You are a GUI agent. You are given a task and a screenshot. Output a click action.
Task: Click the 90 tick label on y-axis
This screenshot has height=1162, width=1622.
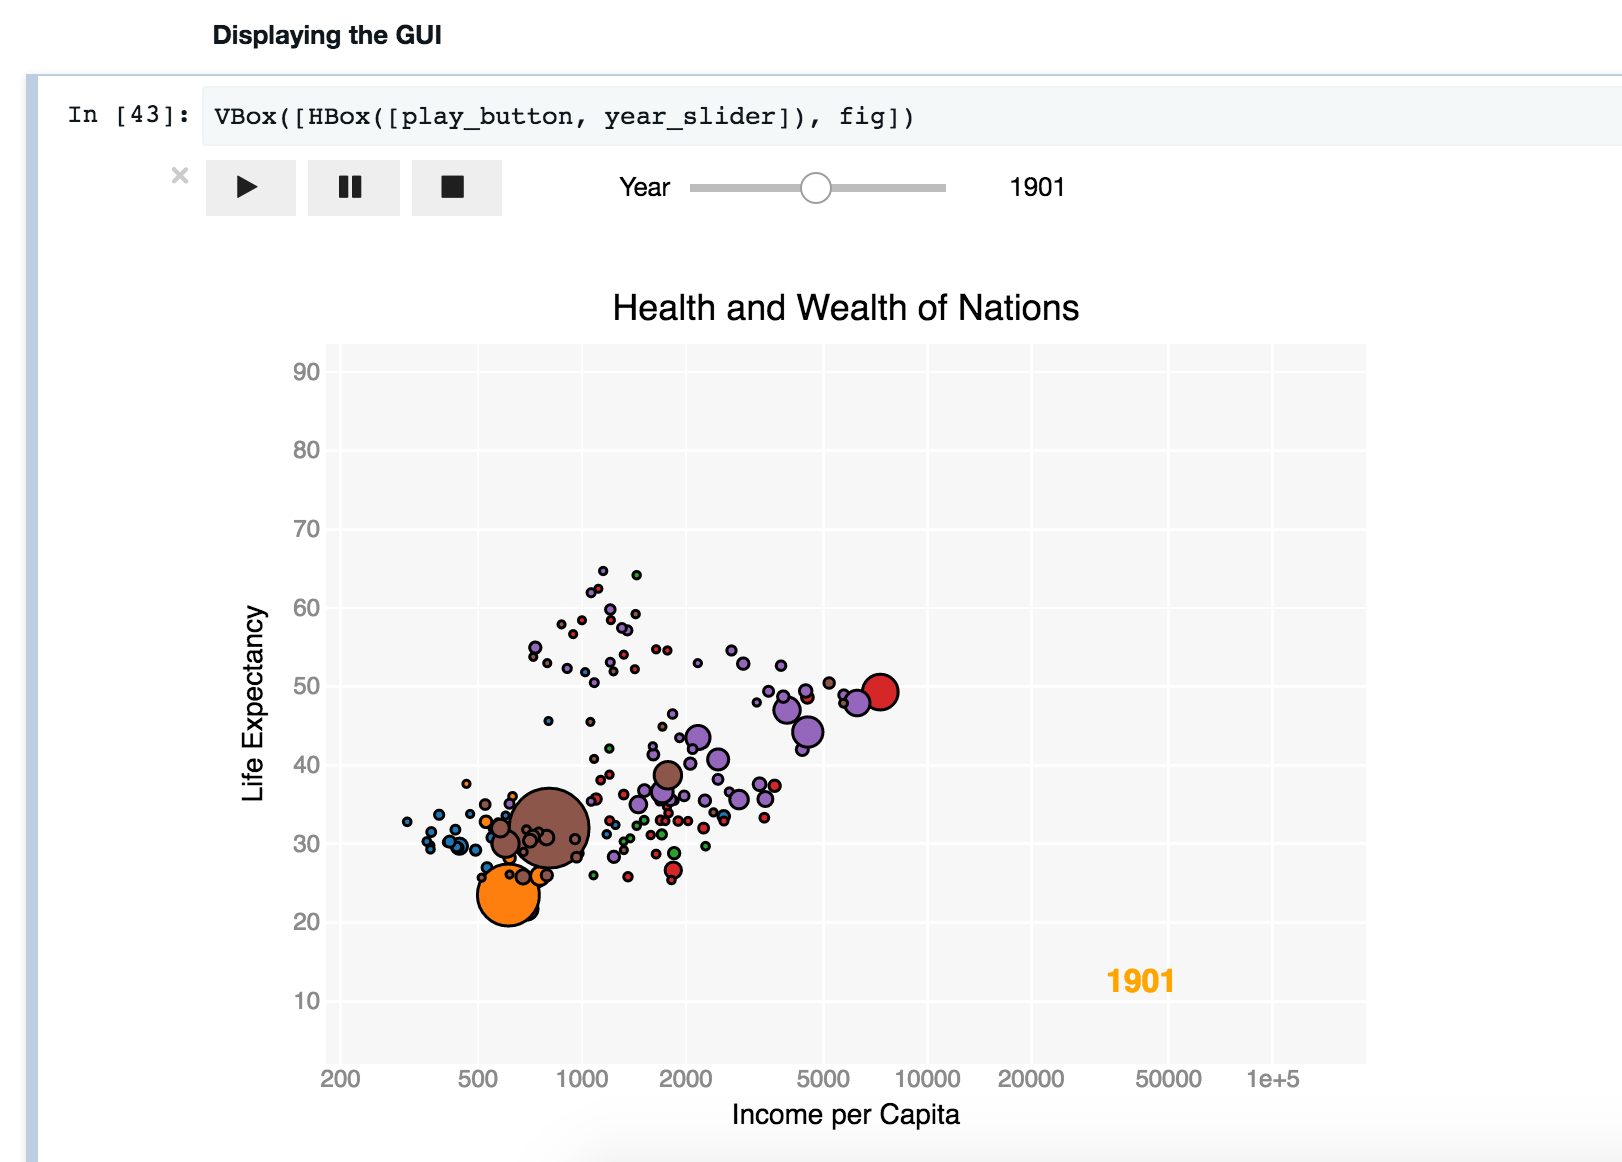[306, 372]
